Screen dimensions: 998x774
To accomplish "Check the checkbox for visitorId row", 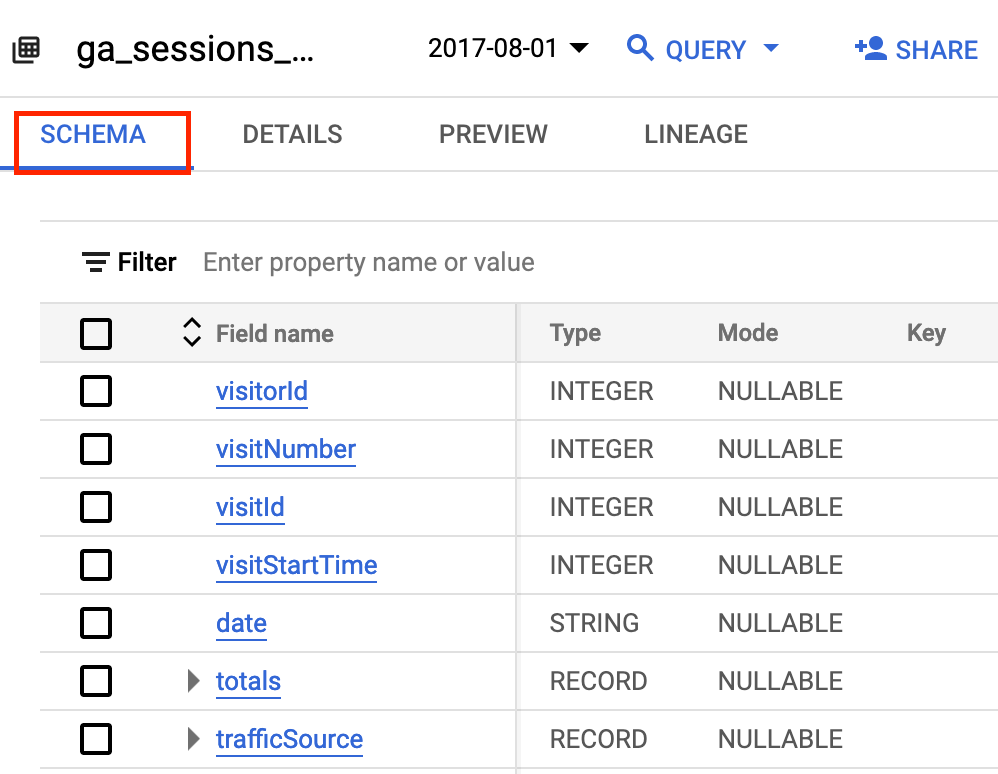I will coord(96,391).
